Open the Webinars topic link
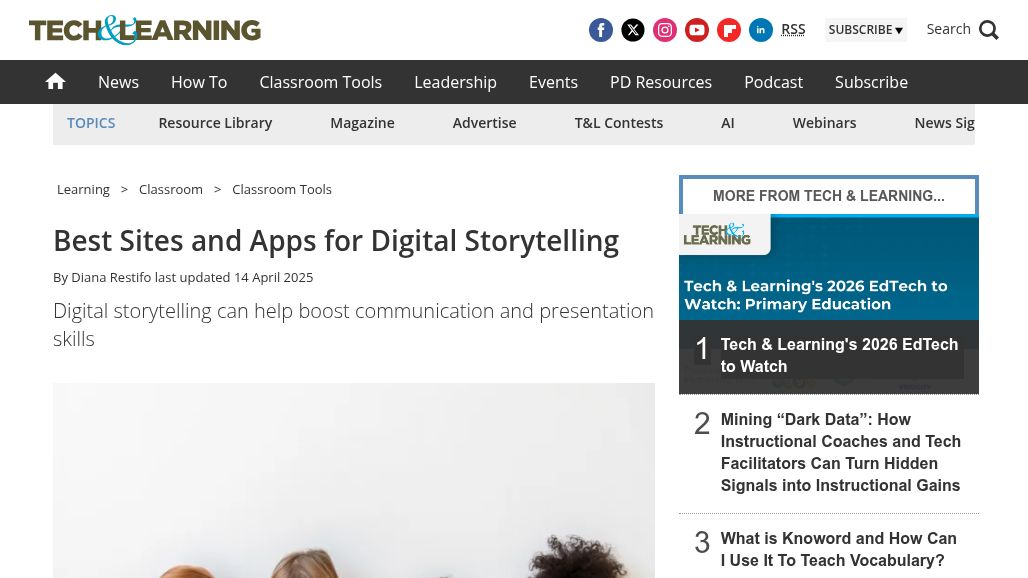 pyautogui.click(x=824, y=123)
